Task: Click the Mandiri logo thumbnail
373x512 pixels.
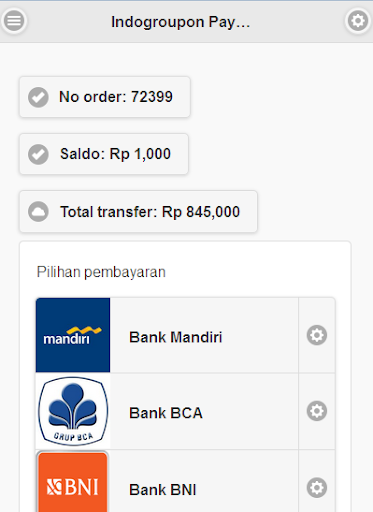Action: coord(73,335)
